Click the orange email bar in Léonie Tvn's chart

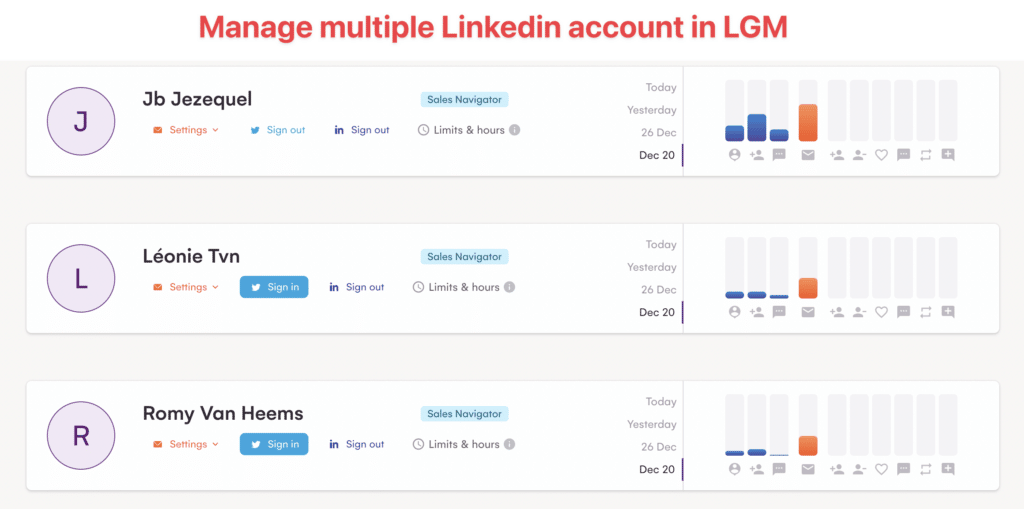808,288
